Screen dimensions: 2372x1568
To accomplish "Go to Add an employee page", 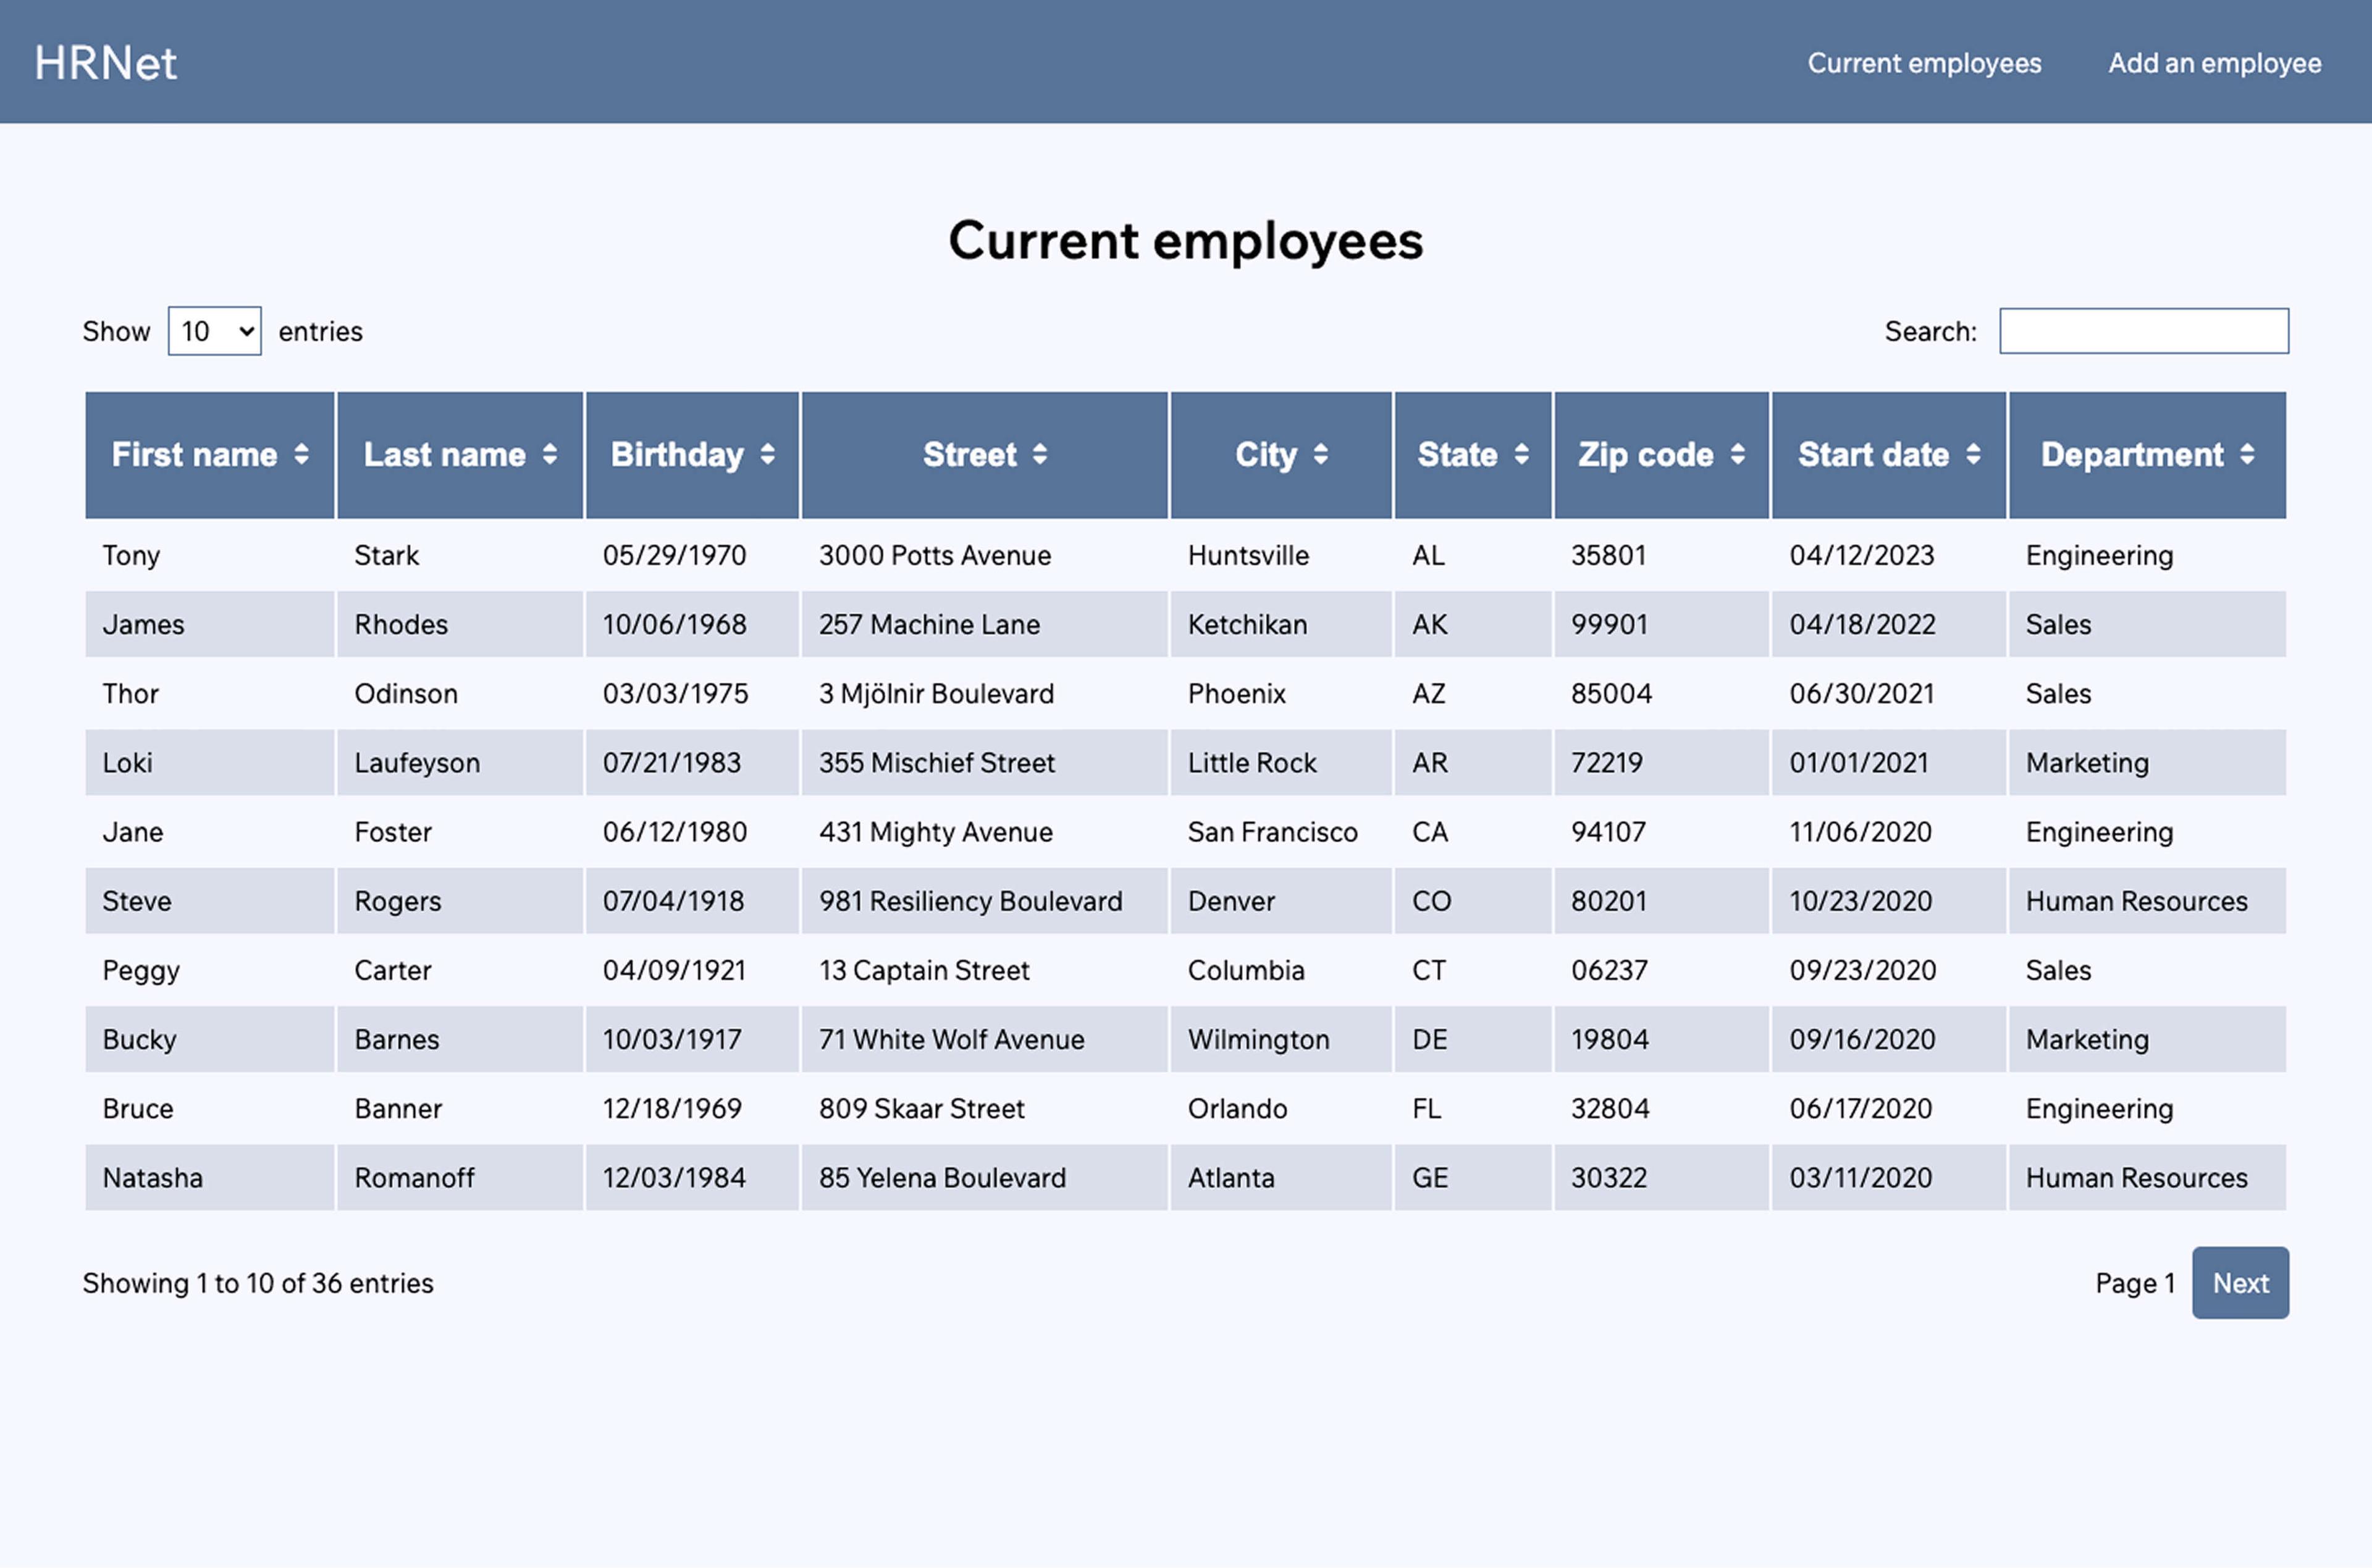I will pyautogui.click(x=2214, y=63).
